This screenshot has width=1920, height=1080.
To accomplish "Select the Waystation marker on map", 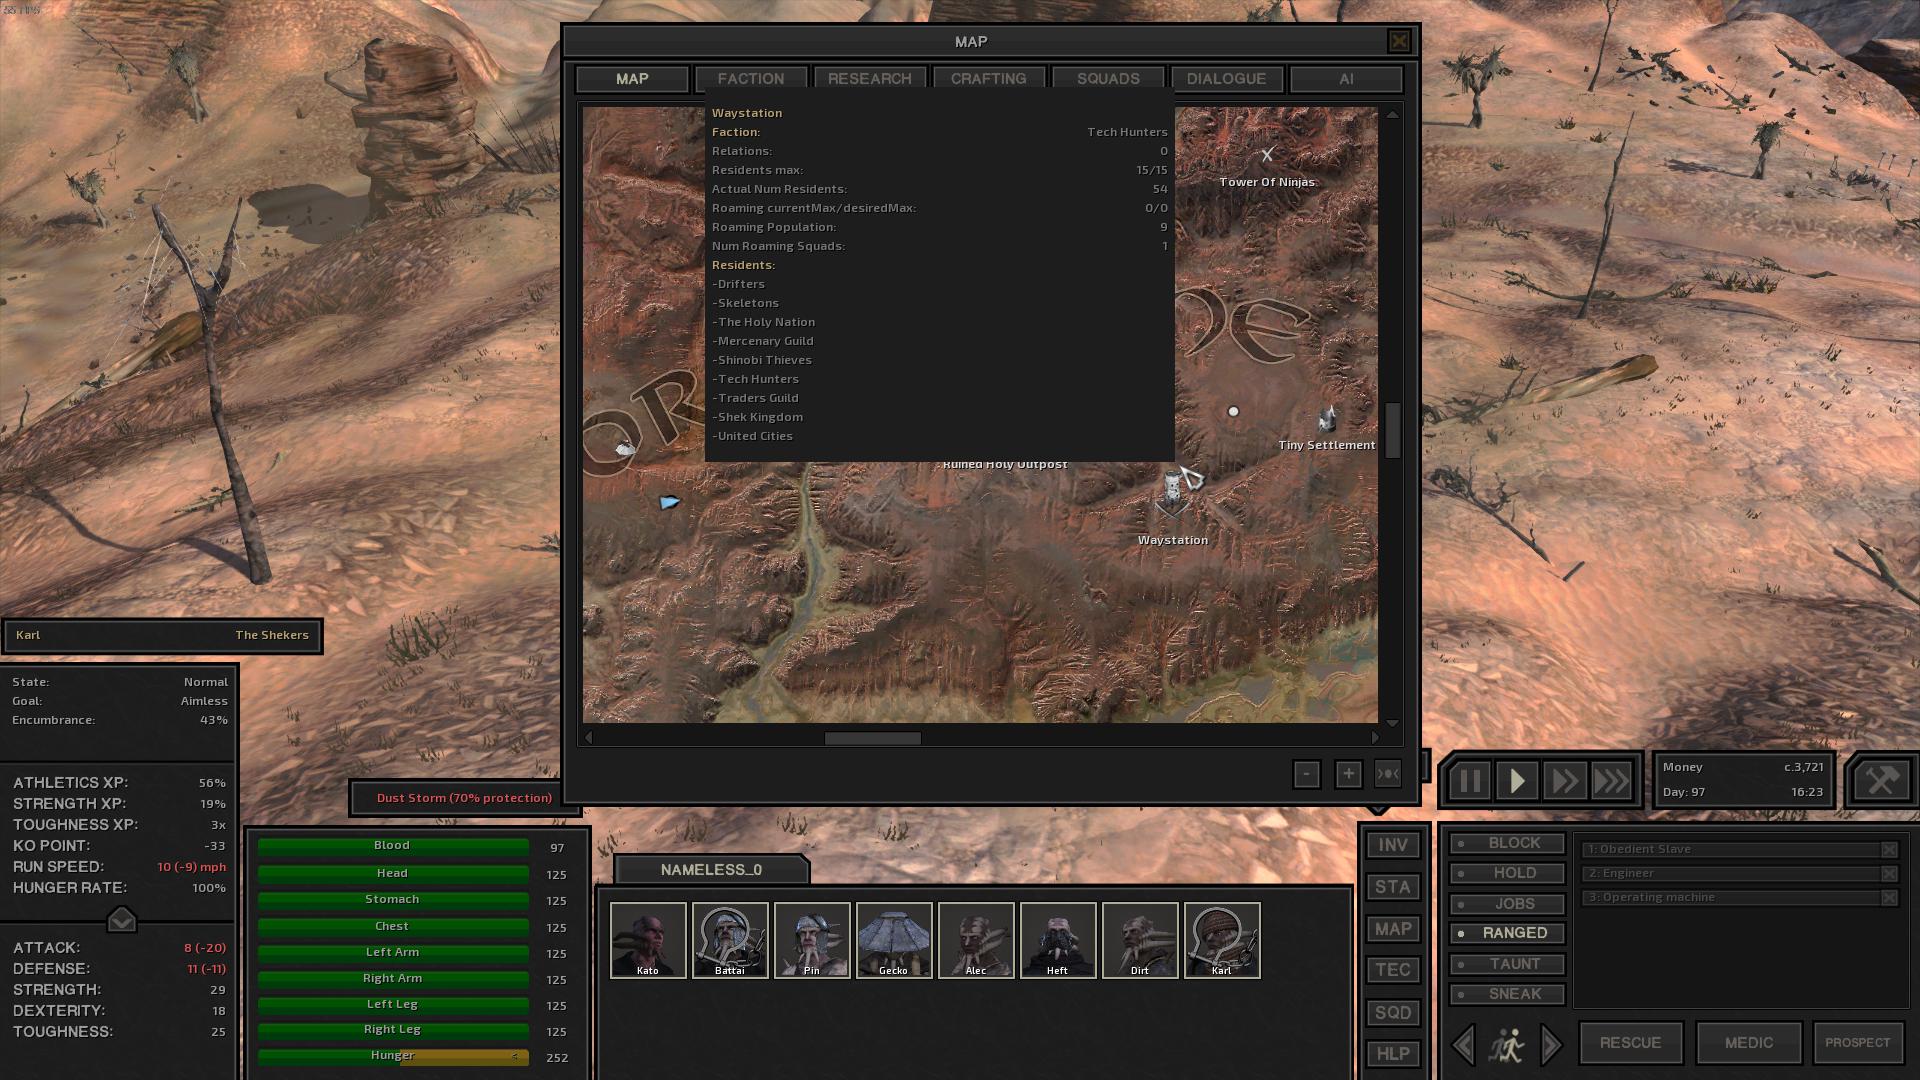I will (1172, 492).
